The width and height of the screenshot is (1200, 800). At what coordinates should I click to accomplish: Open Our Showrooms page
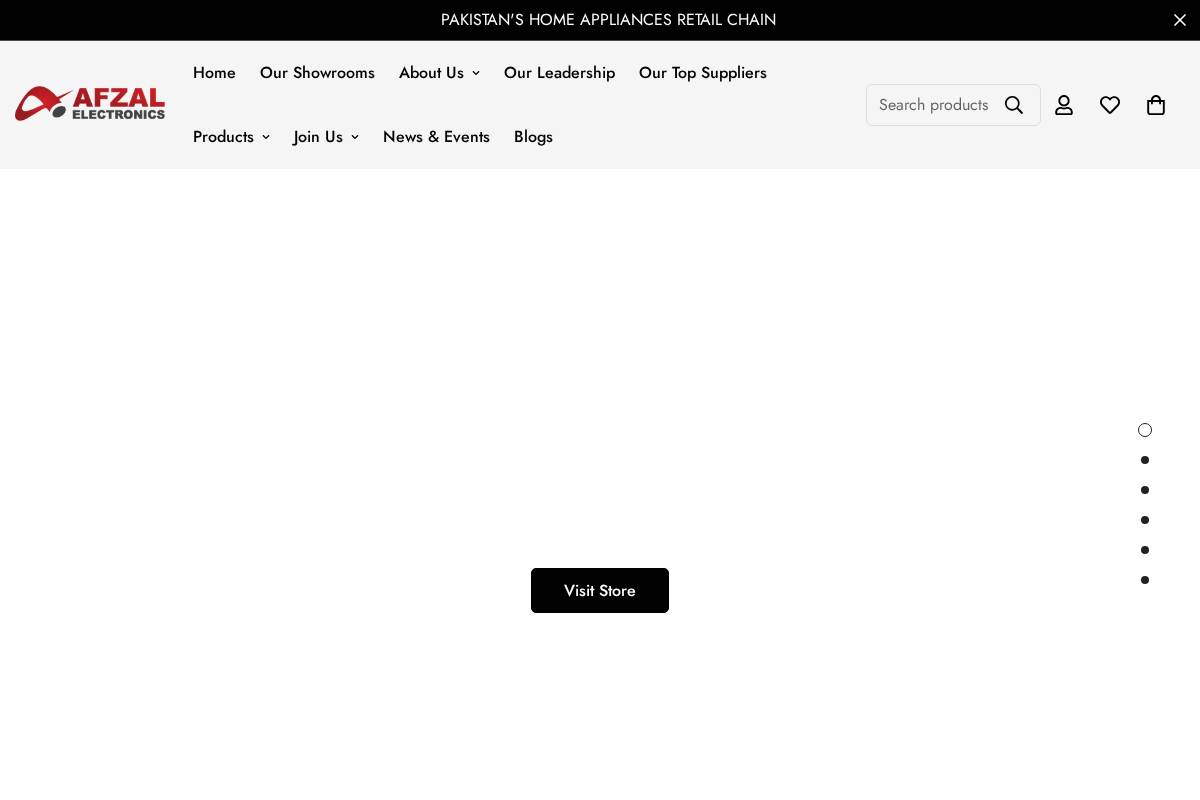(317, 72)
